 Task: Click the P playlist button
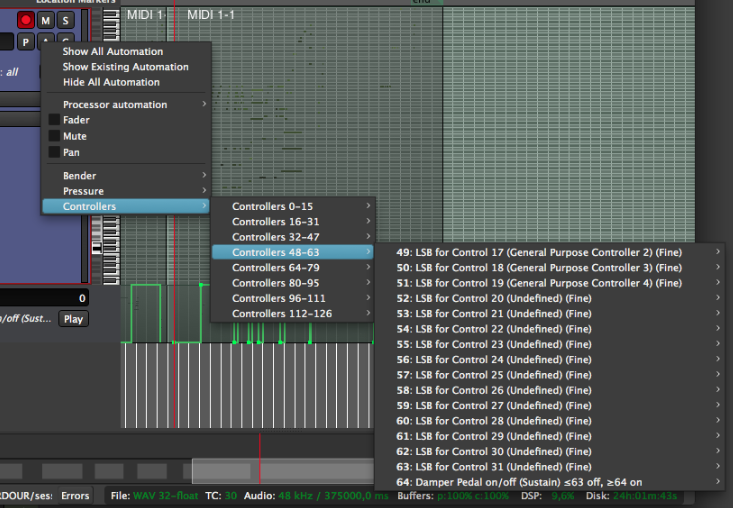pos(26,41)
